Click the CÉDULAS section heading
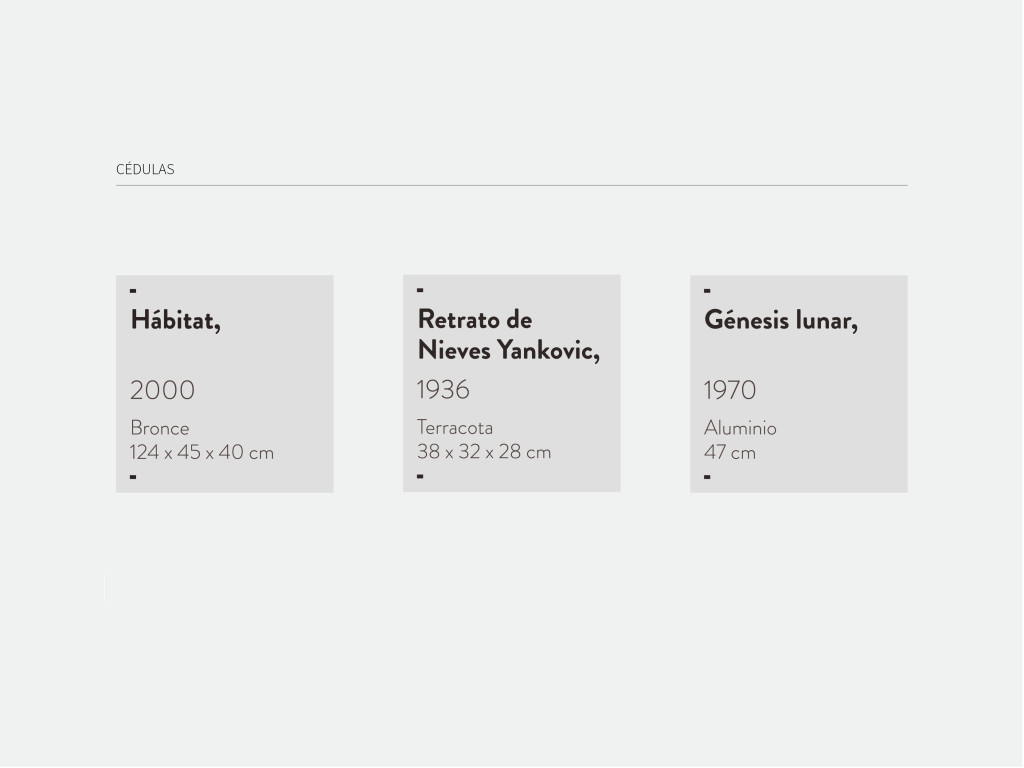This screenshot has height=768, width=1024. click(145, 169)
